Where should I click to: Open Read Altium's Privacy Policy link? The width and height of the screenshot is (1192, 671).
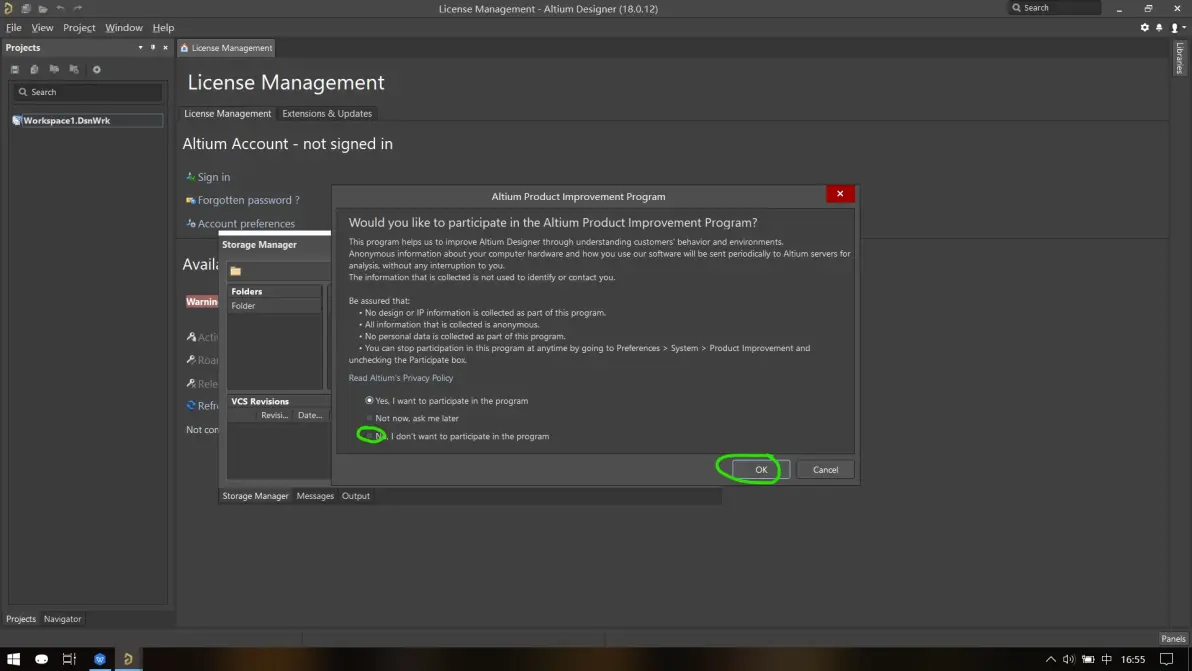pos(401,378)
